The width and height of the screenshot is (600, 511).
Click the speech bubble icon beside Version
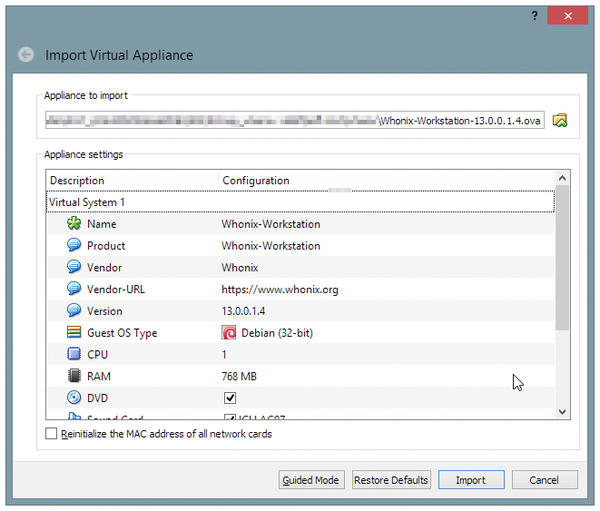point(74,310)
